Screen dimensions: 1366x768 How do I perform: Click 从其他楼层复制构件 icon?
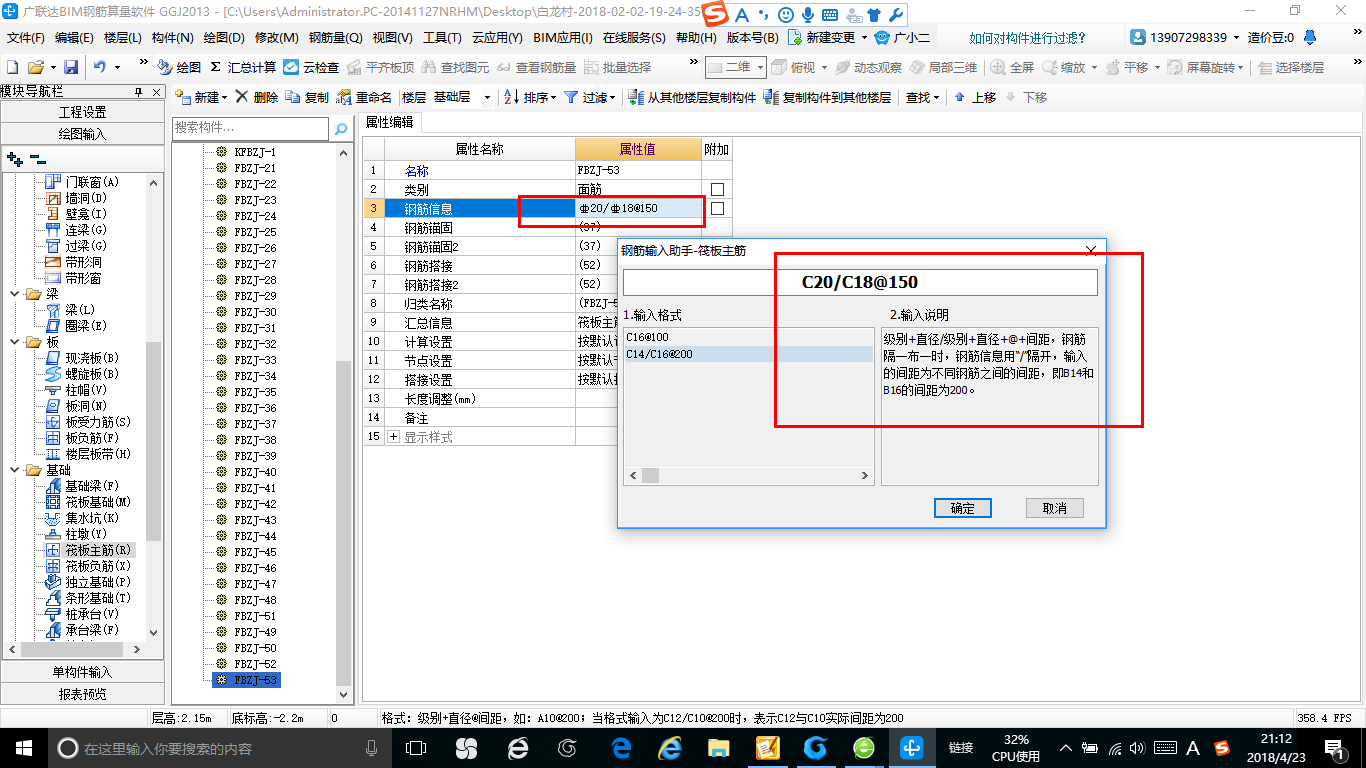(x=693, y=97)
